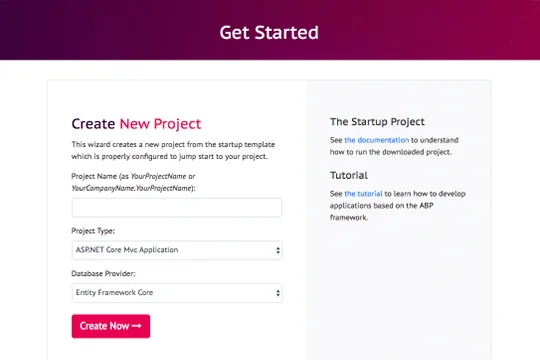Click the YourCompanyName.YourProjectName italic hint

tap(131, 188)
